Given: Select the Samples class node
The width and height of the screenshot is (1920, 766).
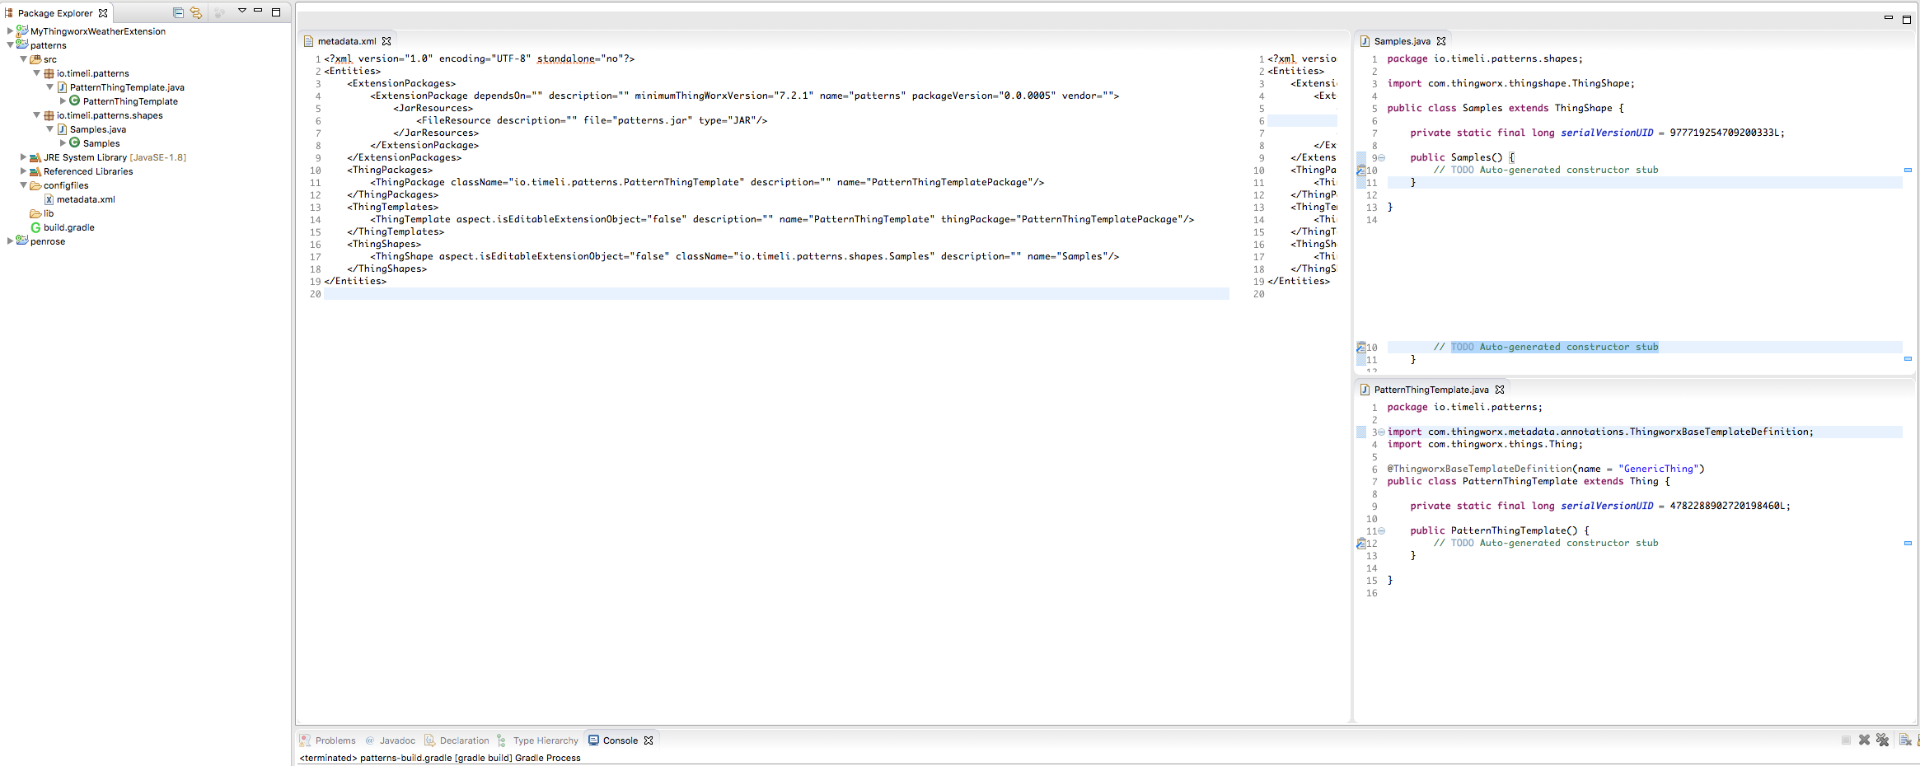Looking at the screenshot, I should pos(101,143).
